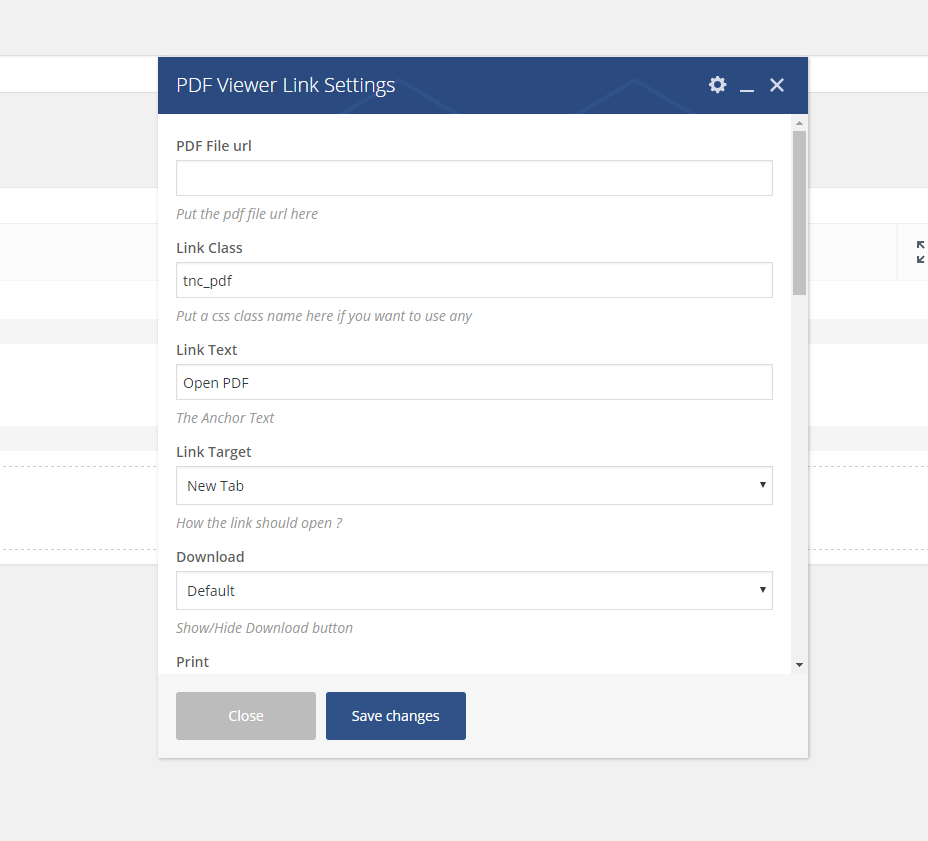Click the "Link Target" label text
Screen dimensions: 928x841
(214, 452)
